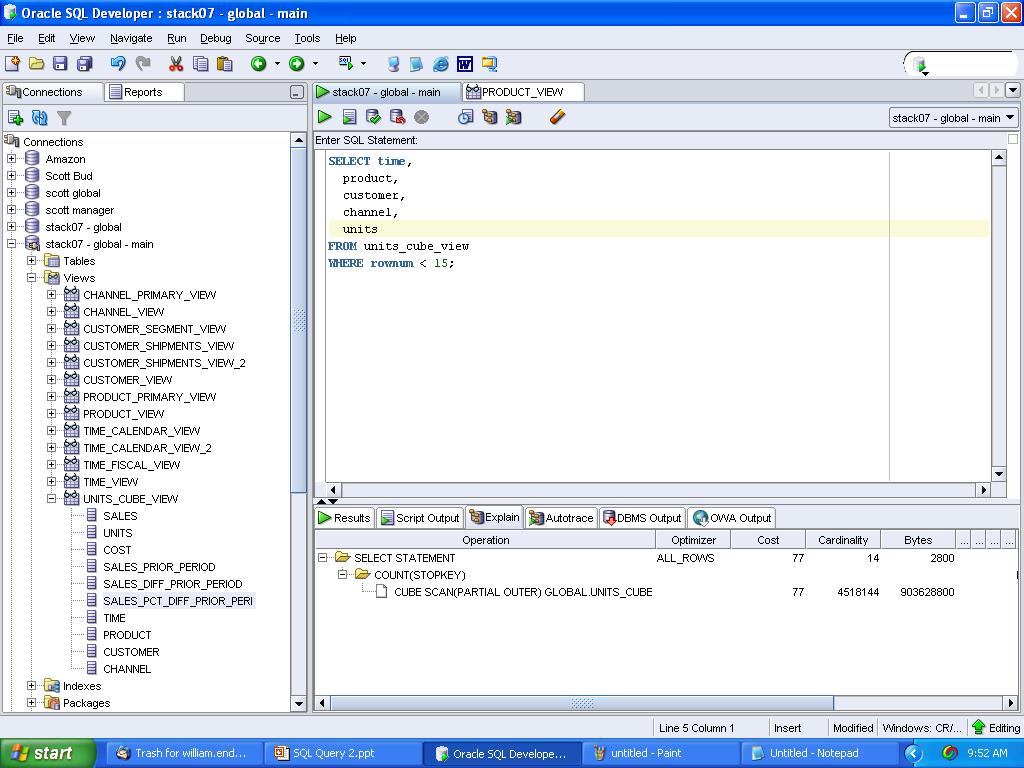
Task: Collapse the SELECT STATEMENT row in Explain
Action: [x=323, y=558]
